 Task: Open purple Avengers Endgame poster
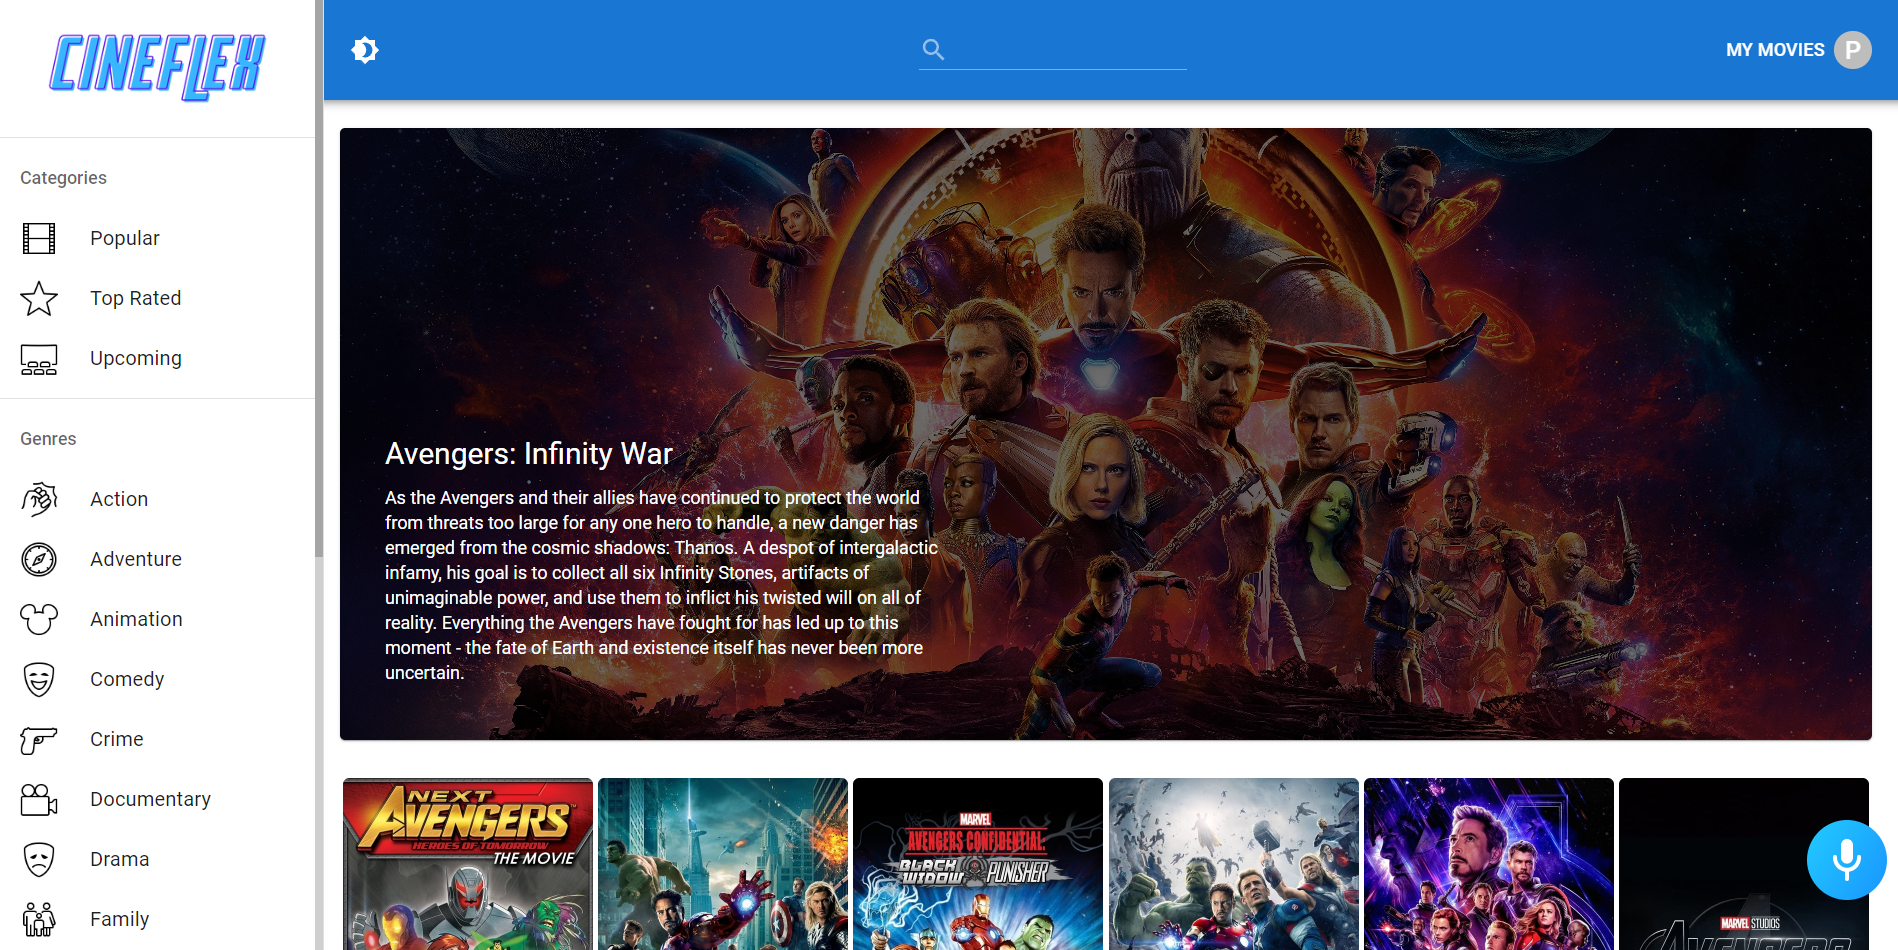coord(1489,864)
